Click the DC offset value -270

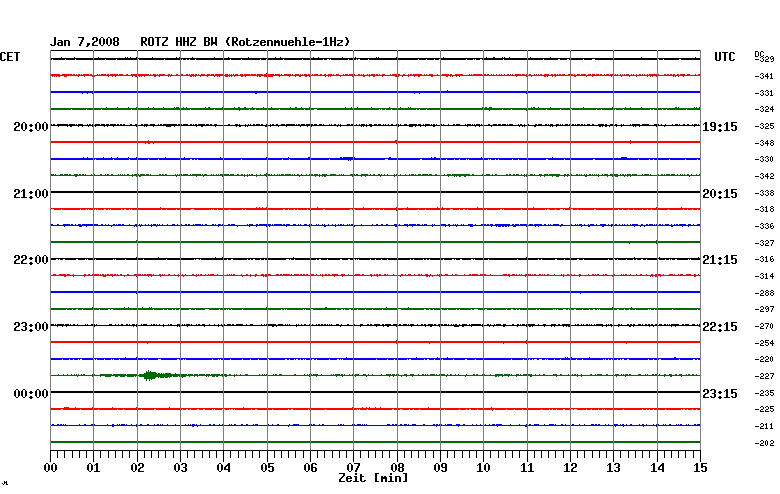point(765,326)
